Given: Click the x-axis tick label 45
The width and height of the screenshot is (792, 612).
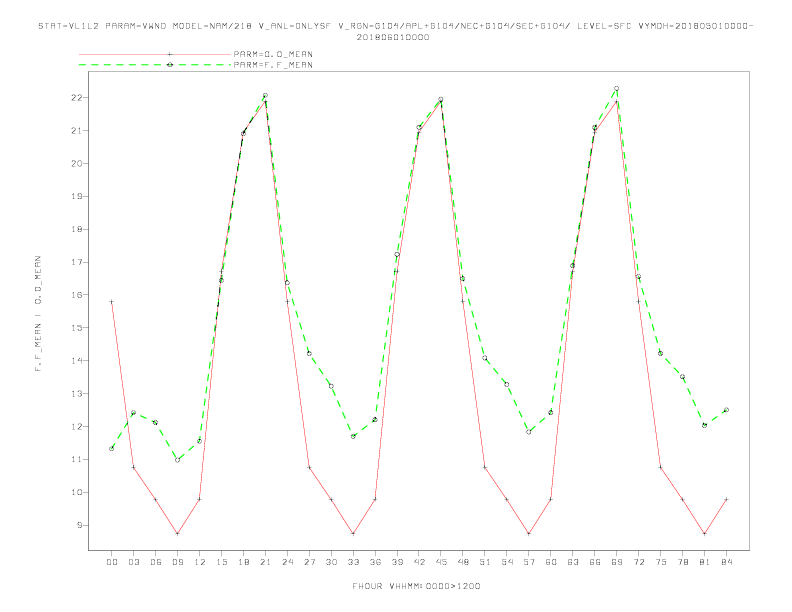Looking at the screenshot, I should click(441, 562).
